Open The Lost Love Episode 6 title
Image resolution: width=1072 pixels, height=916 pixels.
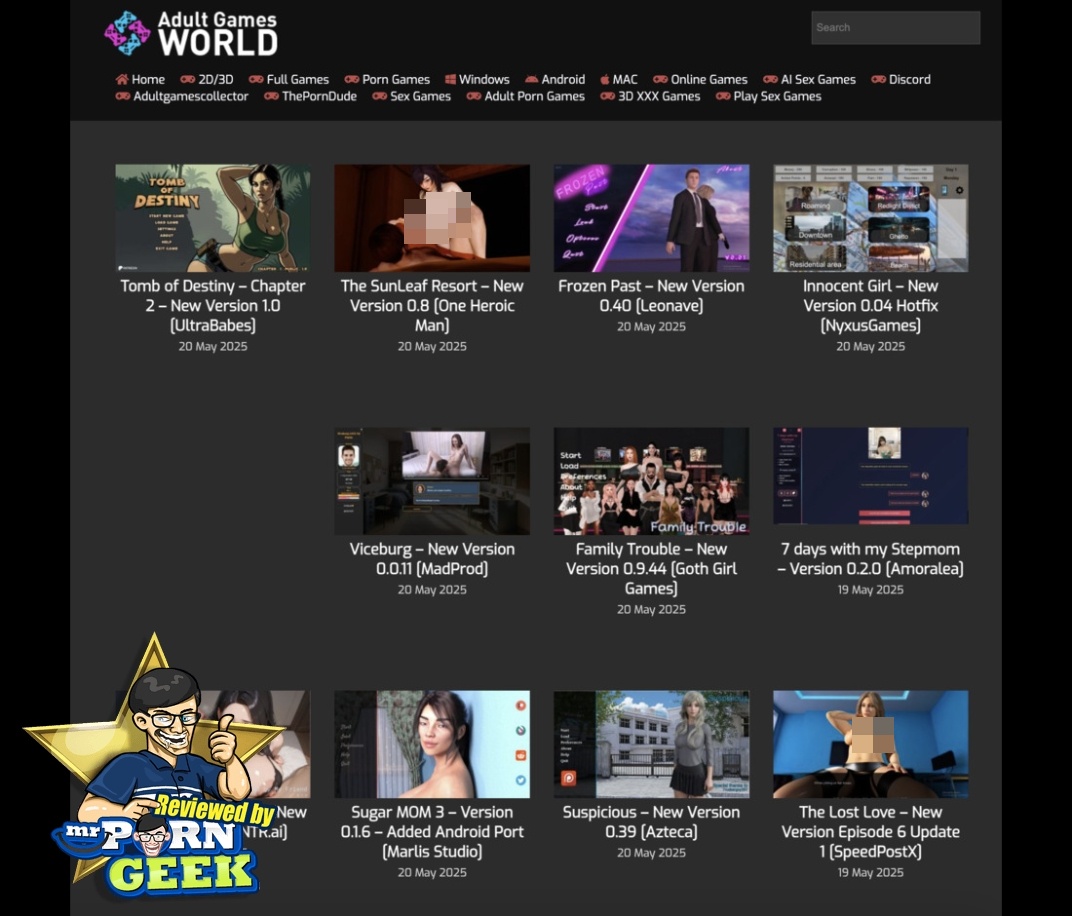click(870, 832)
